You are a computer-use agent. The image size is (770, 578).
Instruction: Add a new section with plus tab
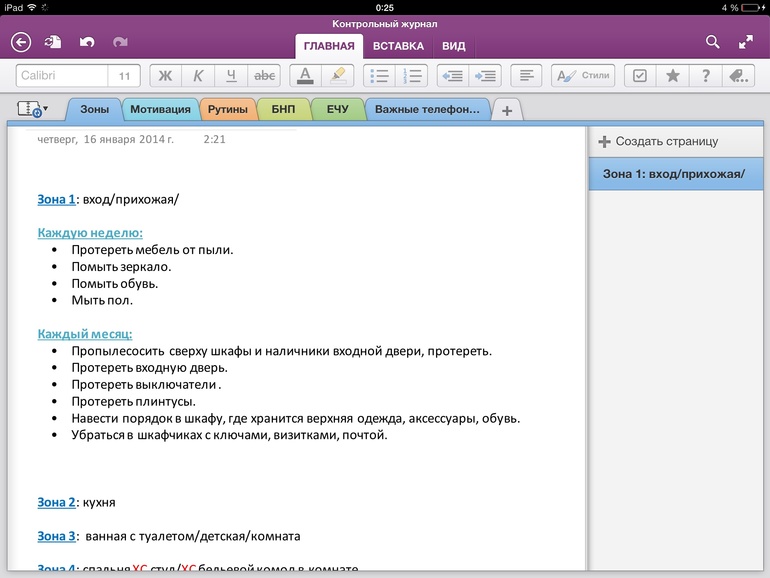(x=507, y=110)
